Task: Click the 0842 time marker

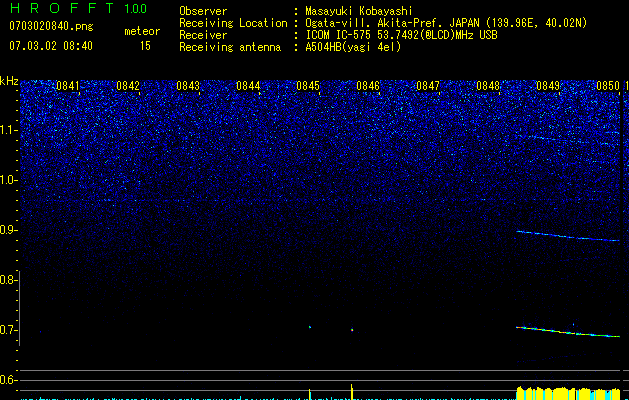Action: (128, 86)
